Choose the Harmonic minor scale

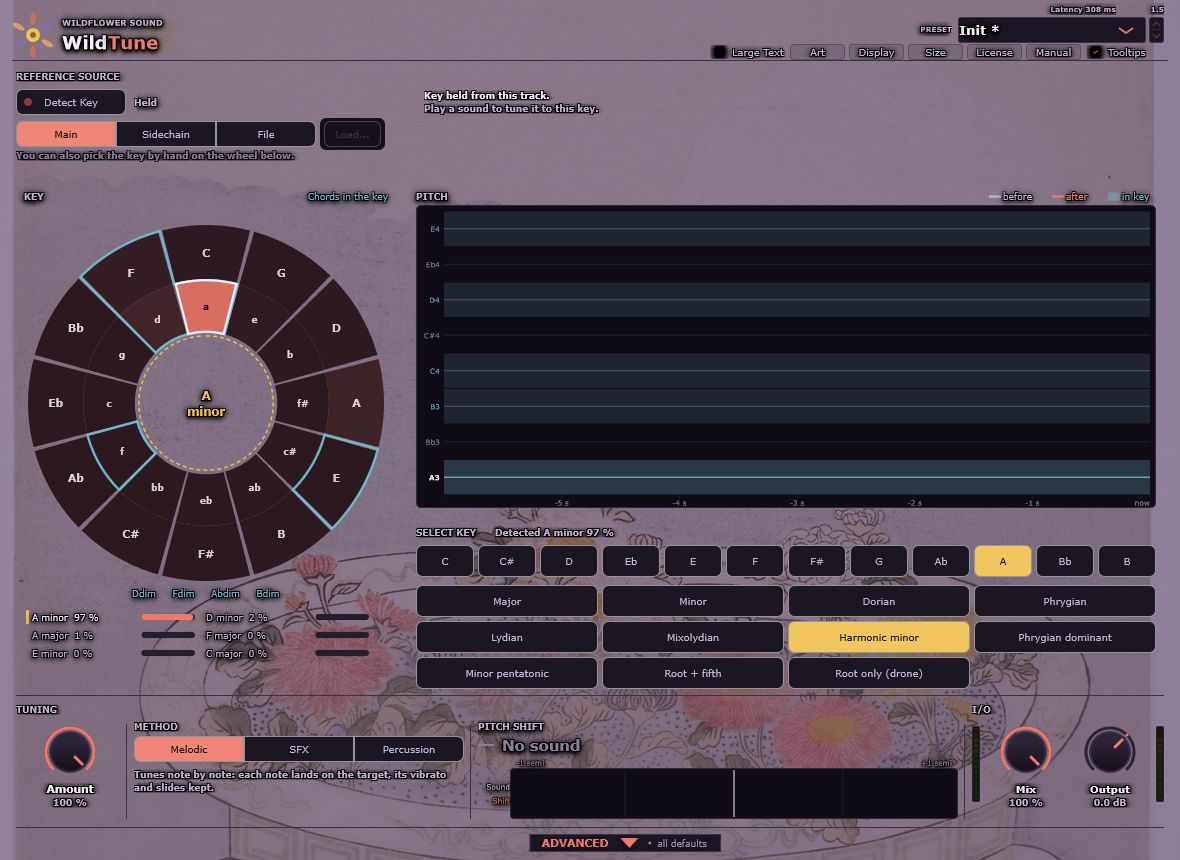pos(878,637)
